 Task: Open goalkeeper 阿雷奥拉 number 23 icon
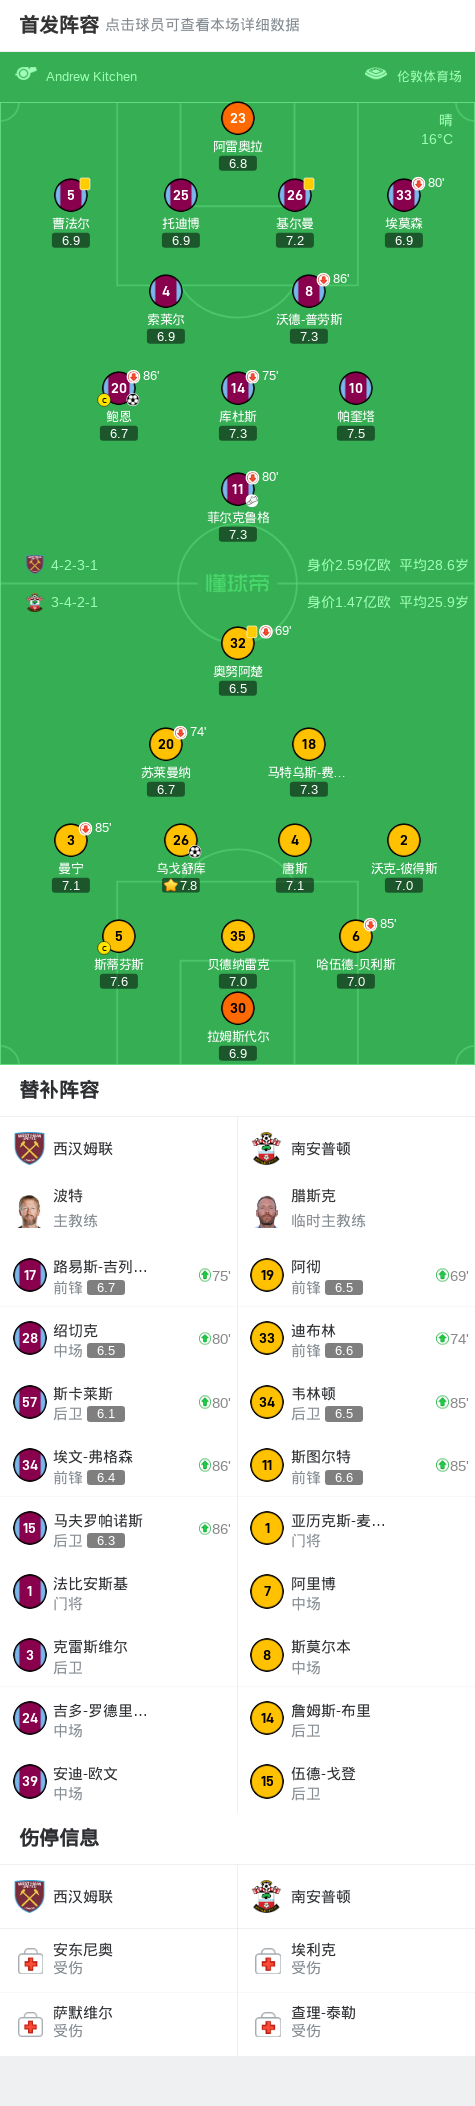(238, 118)
